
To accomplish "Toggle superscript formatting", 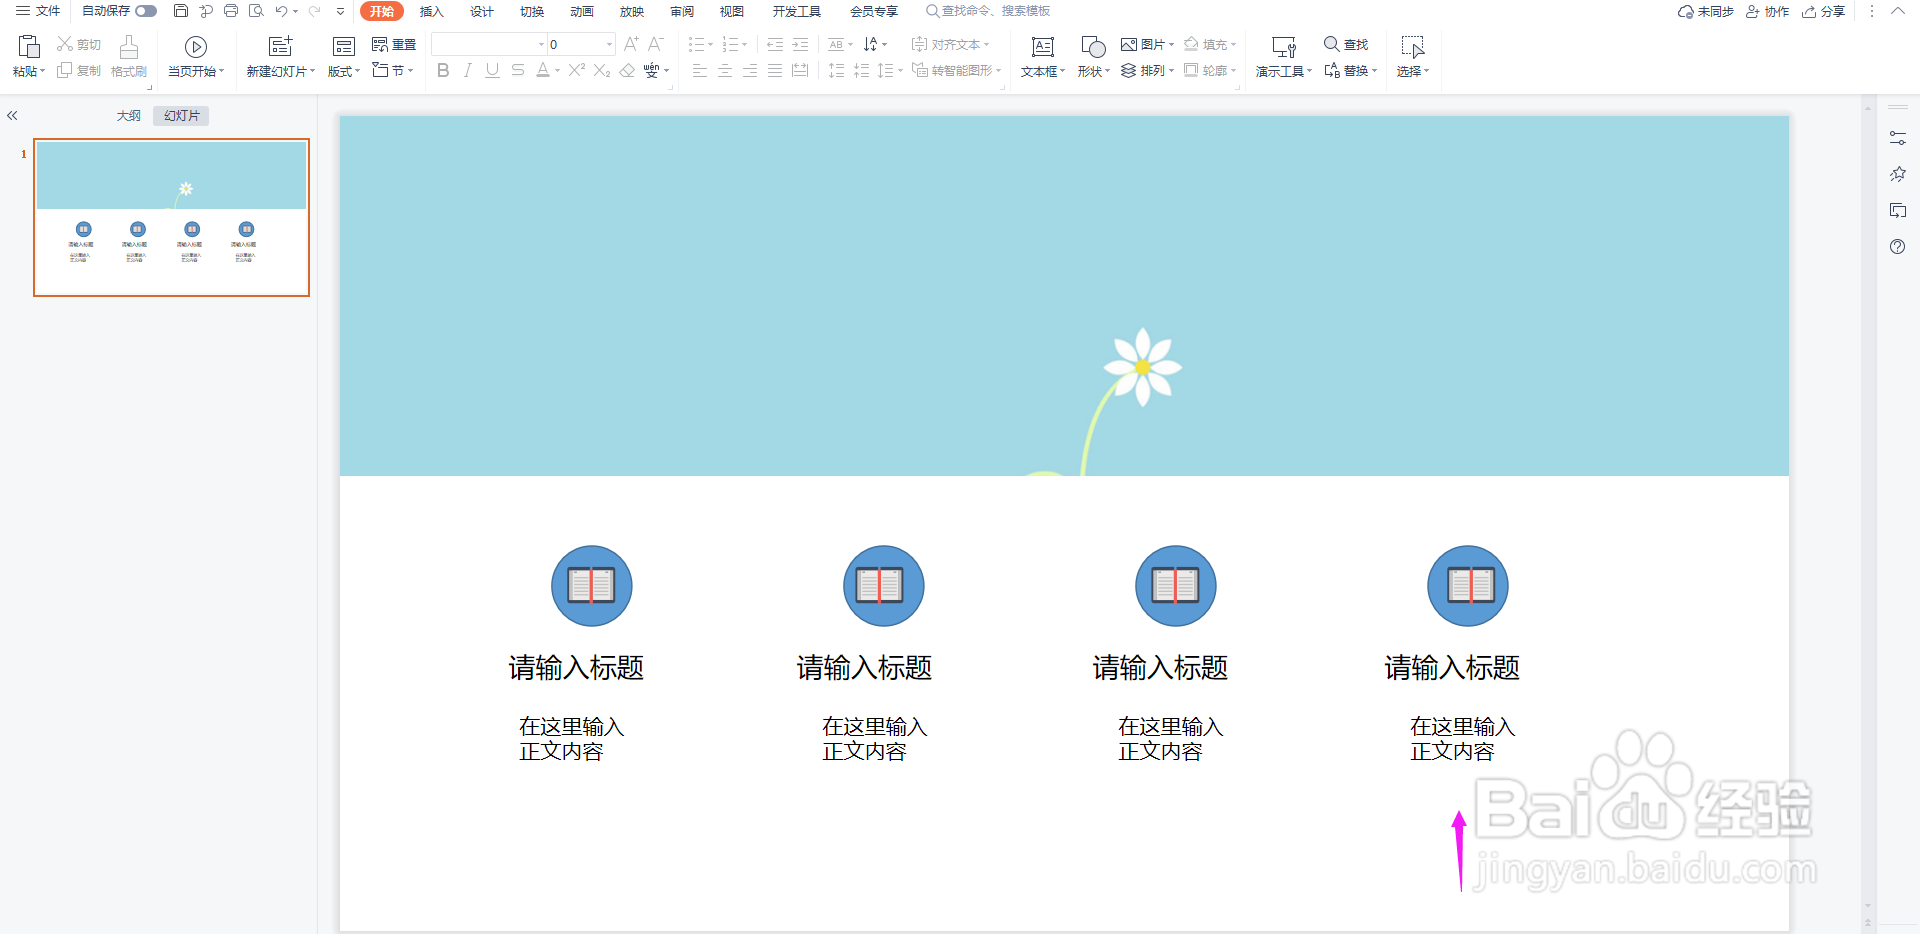I will coord(577,71).
